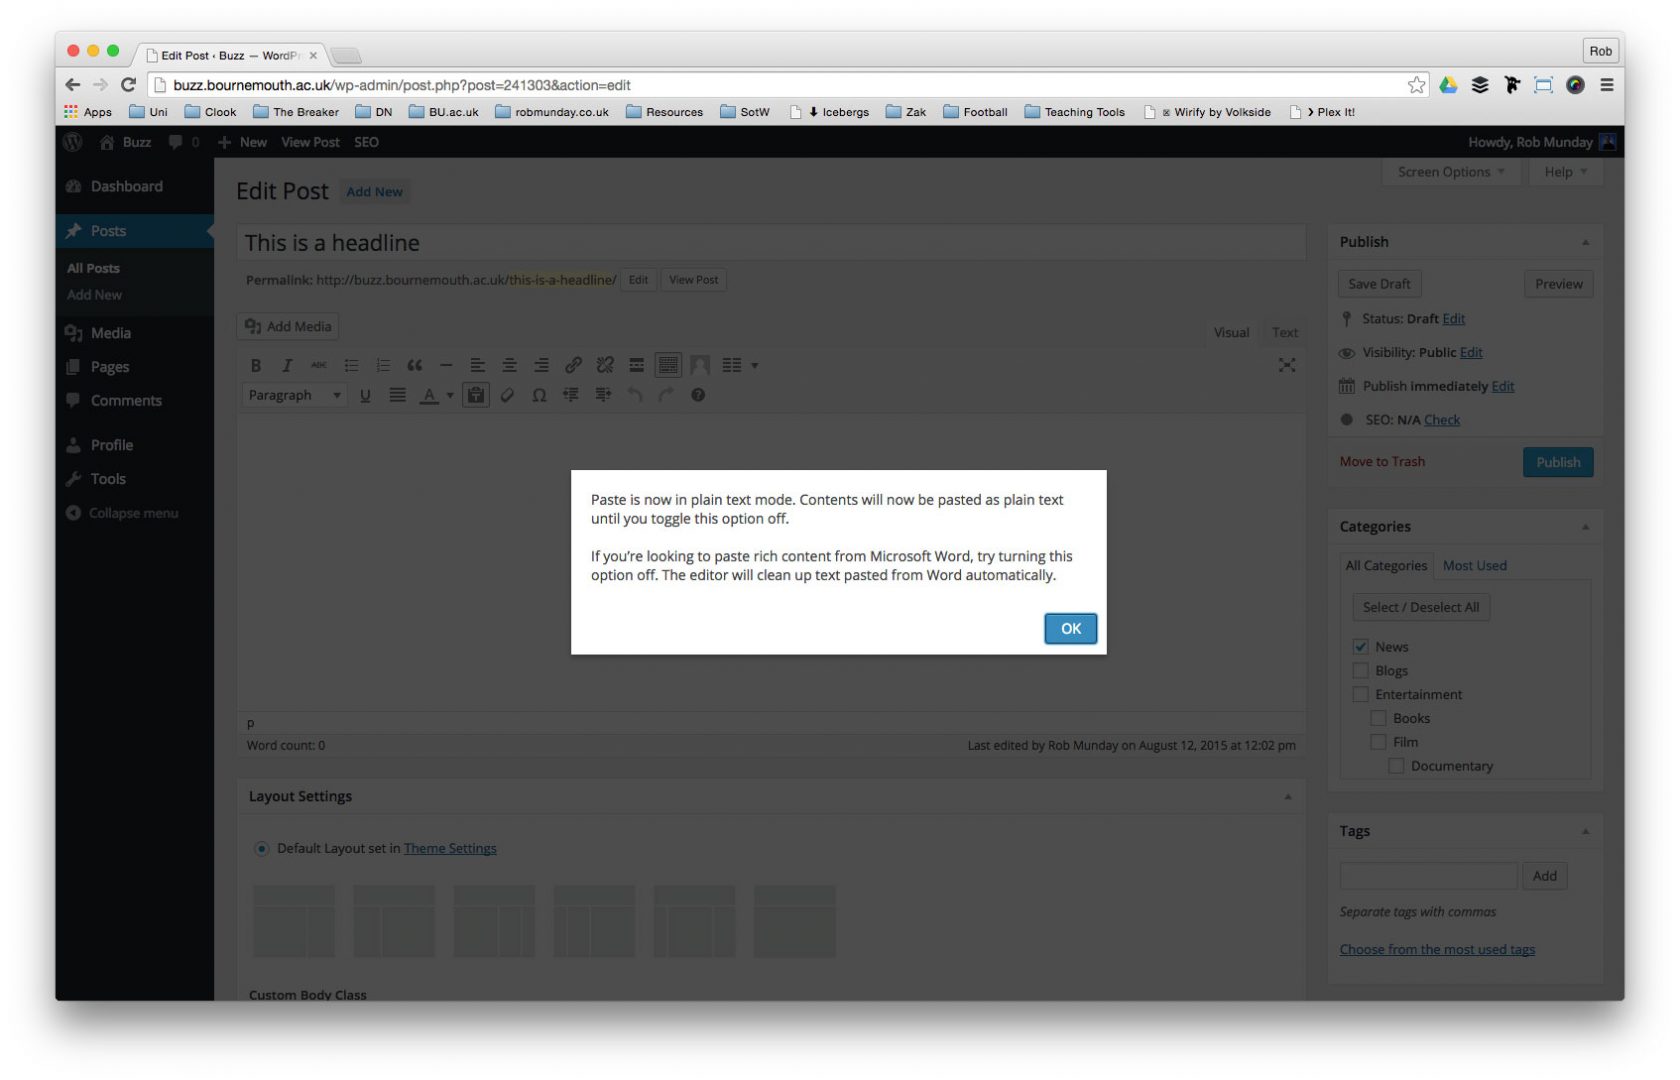This screenshot has width=1680, height=1080.
Task: Insert Read More tag
Action: pyautogui.click(x=636, y=365)
